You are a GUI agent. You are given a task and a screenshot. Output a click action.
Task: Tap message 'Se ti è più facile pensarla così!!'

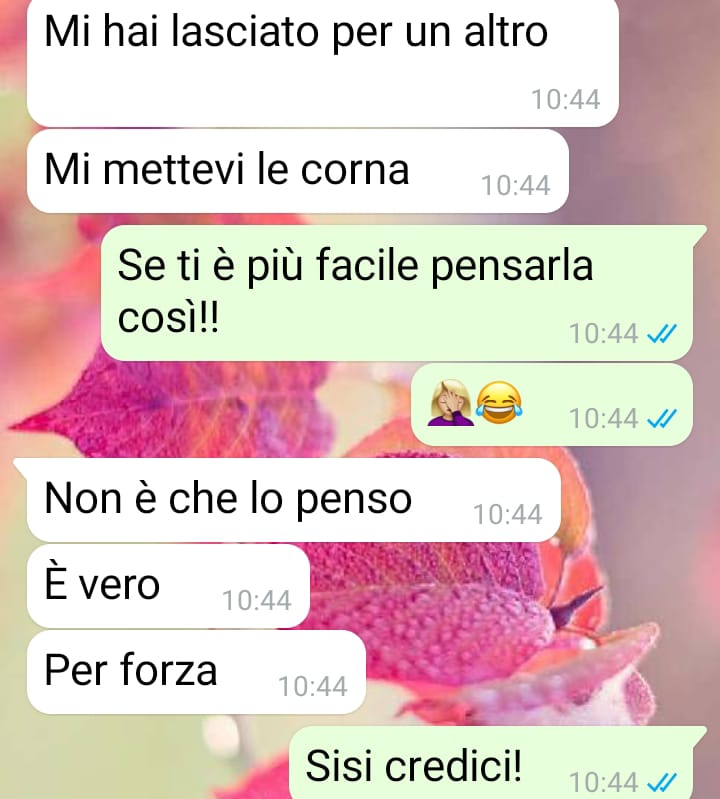397,293
